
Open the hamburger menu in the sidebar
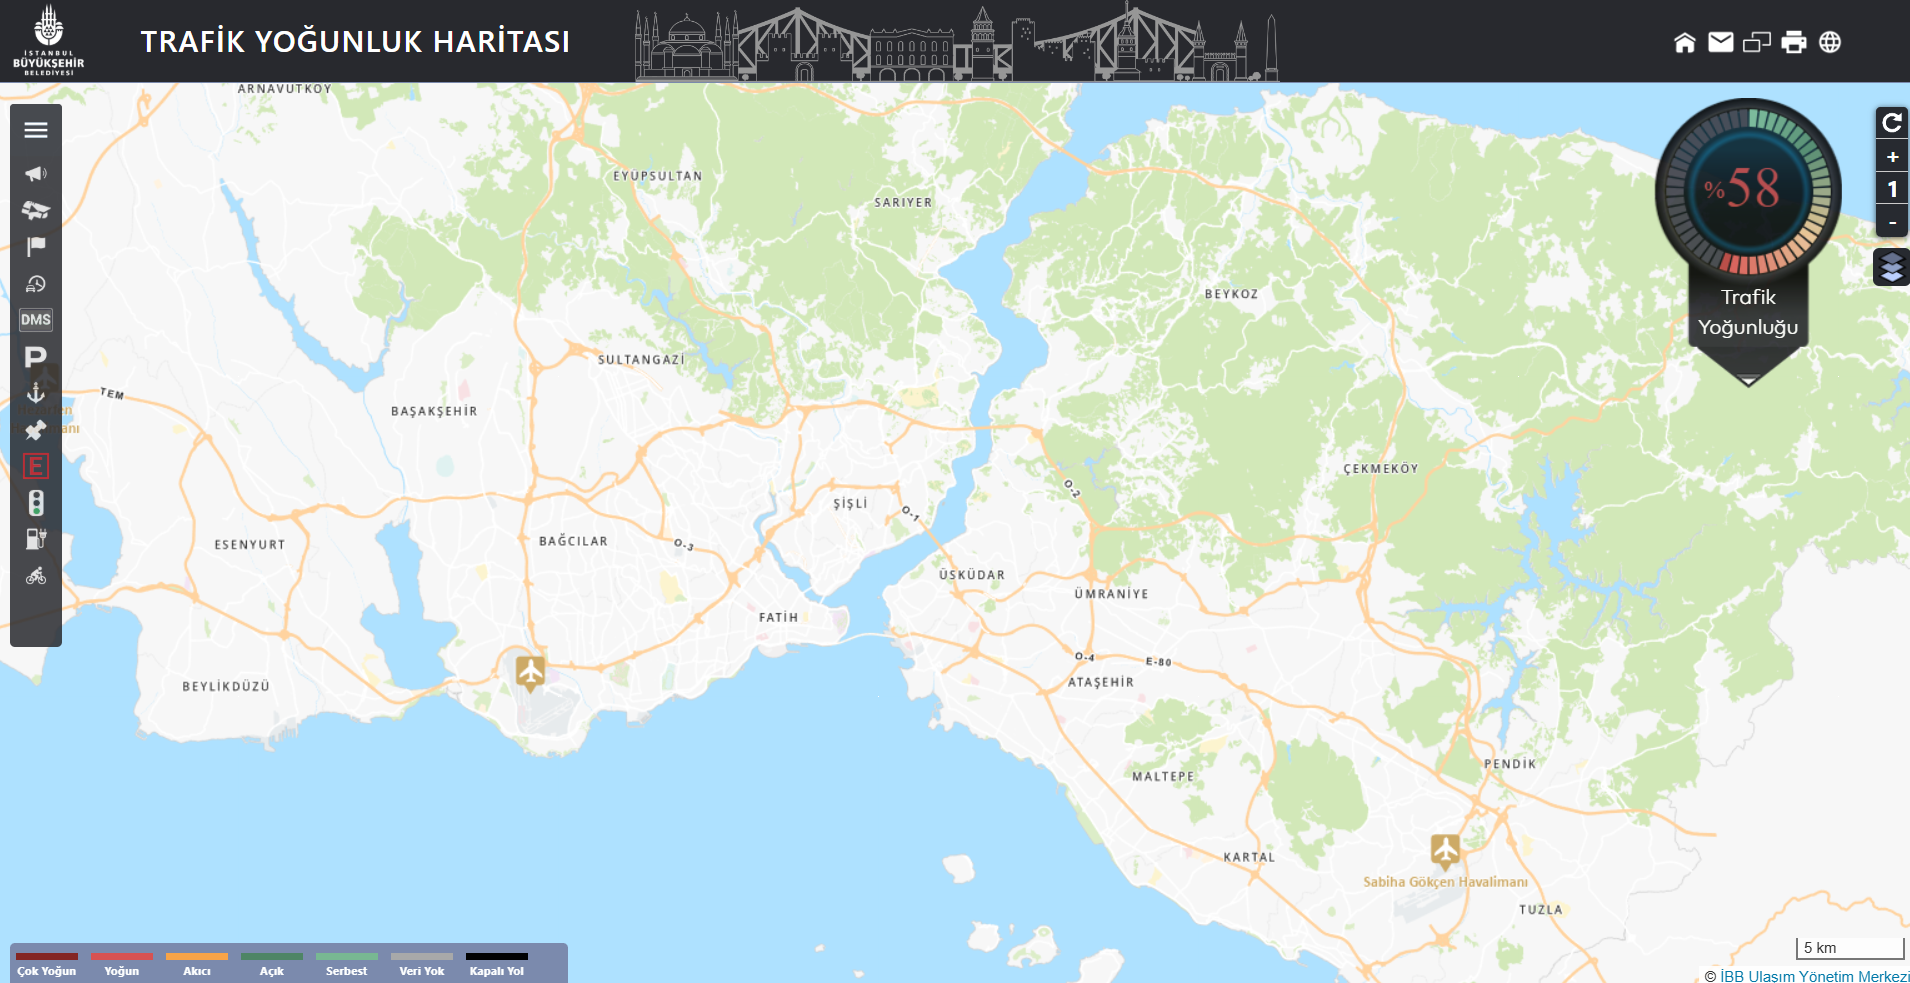[36, 130]
